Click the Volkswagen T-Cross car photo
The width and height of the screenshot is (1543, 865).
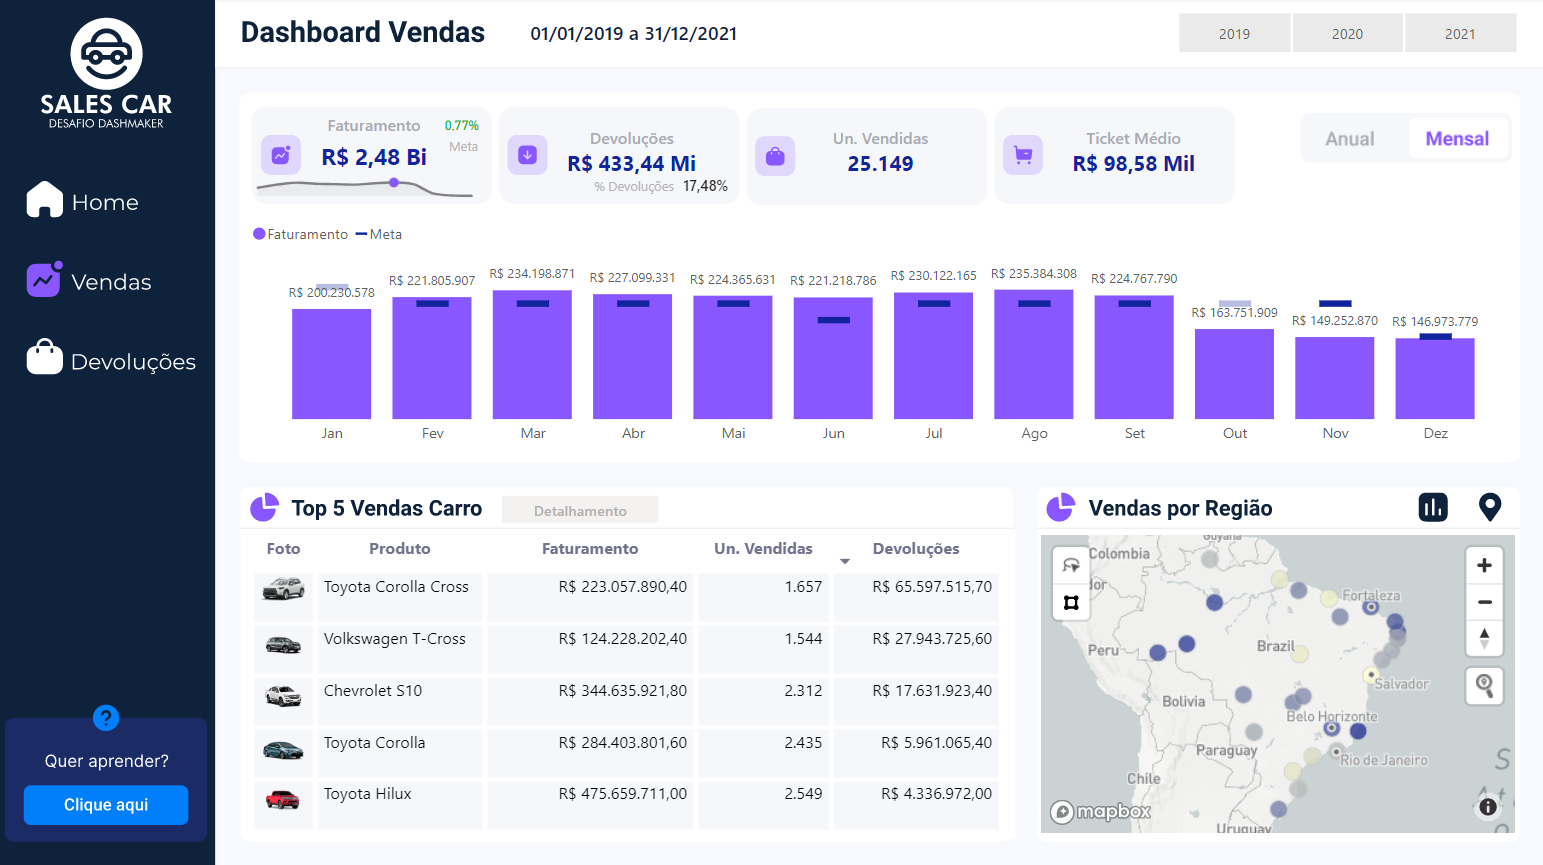[283, 645]
